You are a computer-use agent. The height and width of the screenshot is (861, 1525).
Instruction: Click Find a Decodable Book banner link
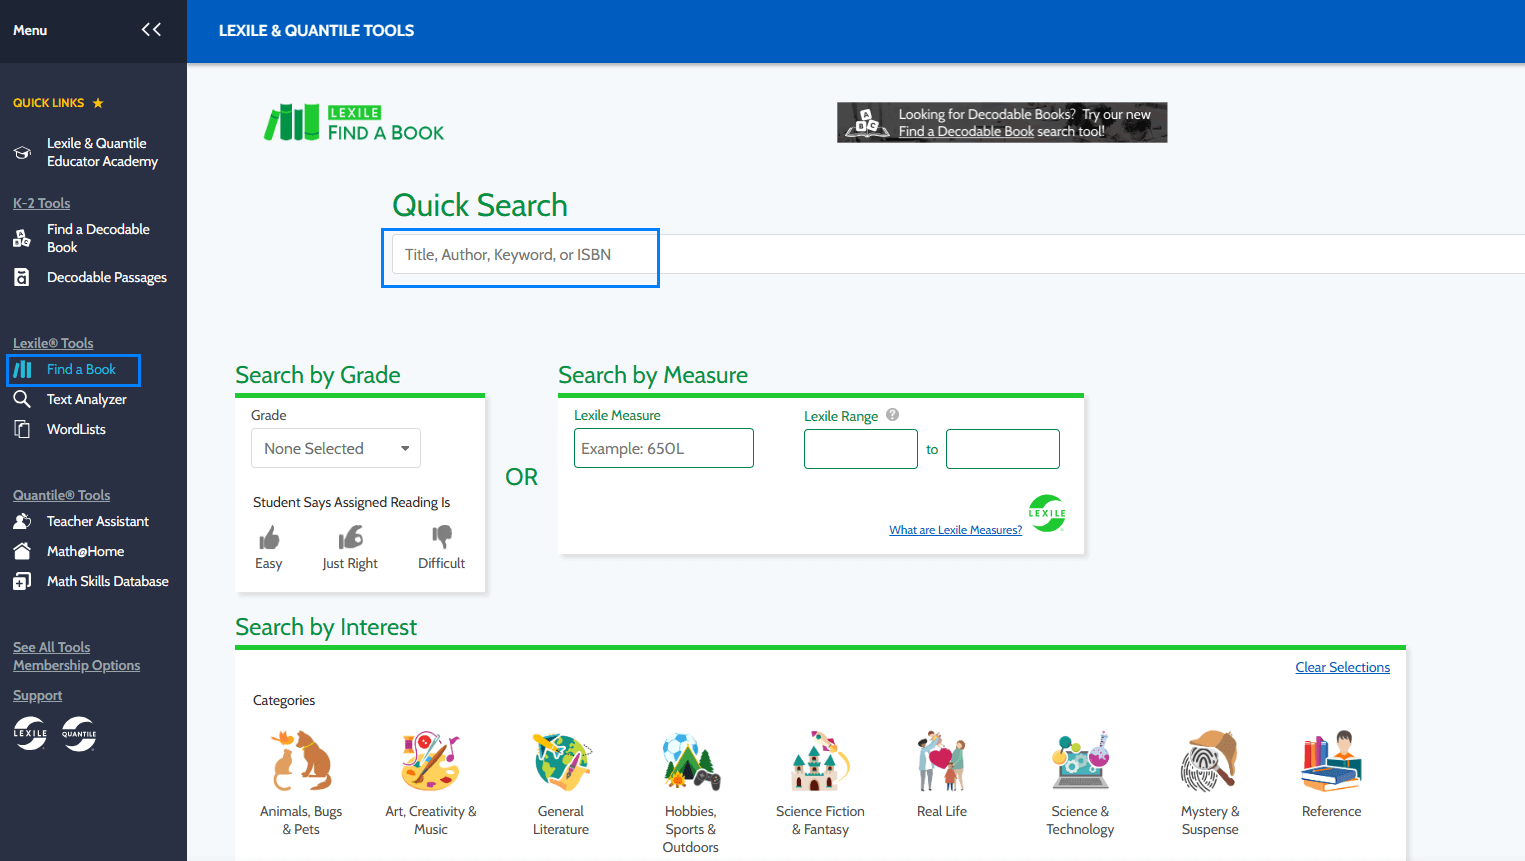pyautogui.click(x=966, y=131)
